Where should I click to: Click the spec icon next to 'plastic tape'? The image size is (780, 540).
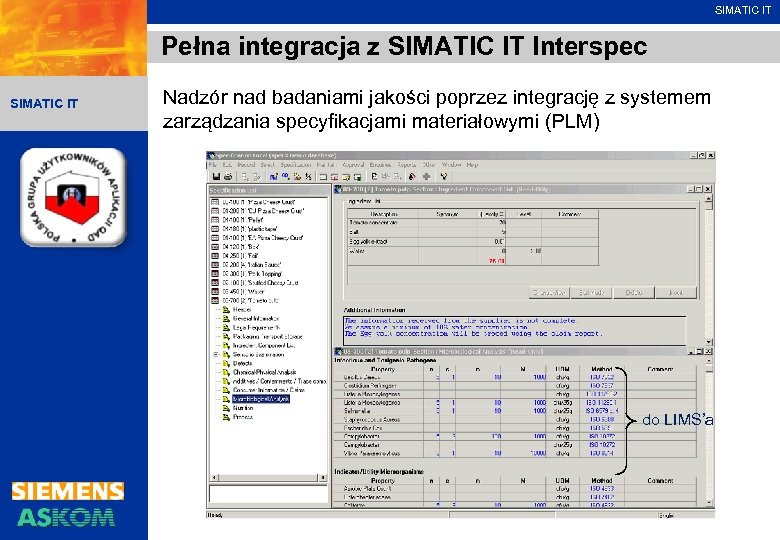215,229
